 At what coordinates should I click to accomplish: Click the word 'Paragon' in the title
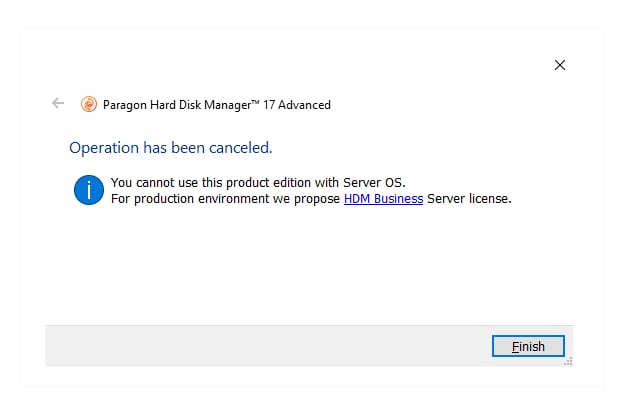click(x=125, y=105)
